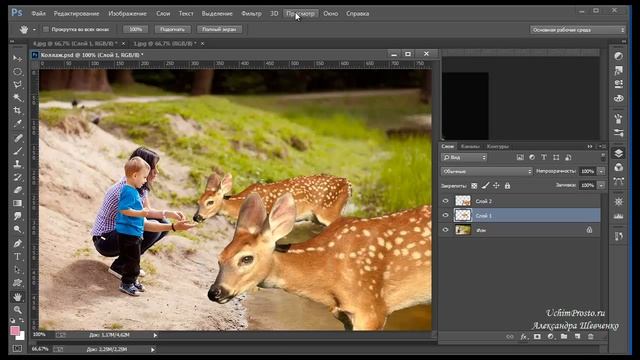This screenshot has width=640, height=360.
Task: Open the Hand tool preset picker arrow
Action: click(34, 29)
